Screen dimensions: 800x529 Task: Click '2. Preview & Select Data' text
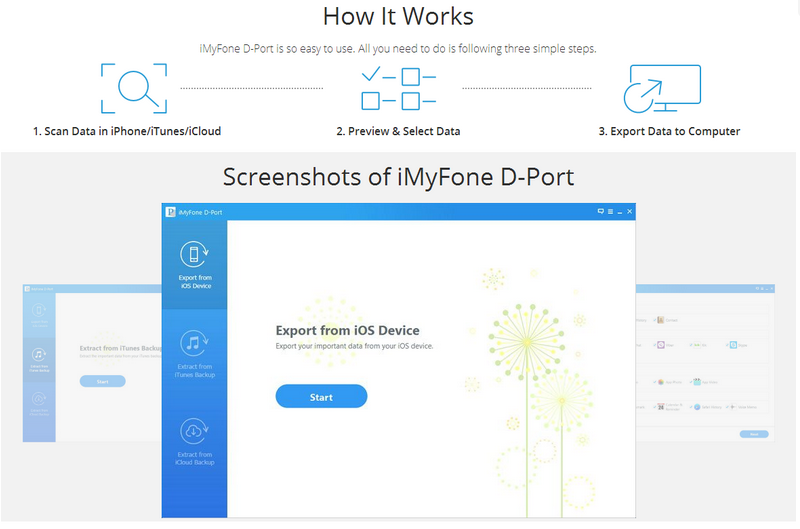click(398, 131)
